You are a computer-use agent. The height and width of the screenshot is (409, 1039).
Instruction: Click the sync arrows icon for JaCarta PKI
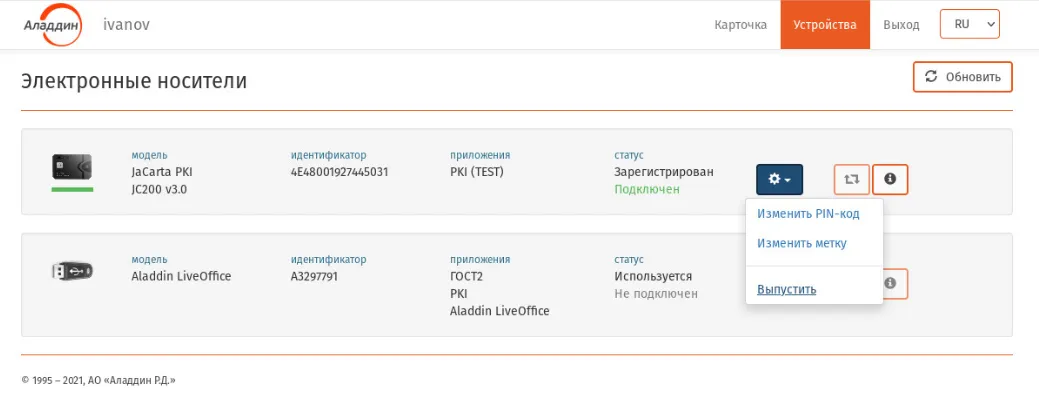tap(851, 180)
